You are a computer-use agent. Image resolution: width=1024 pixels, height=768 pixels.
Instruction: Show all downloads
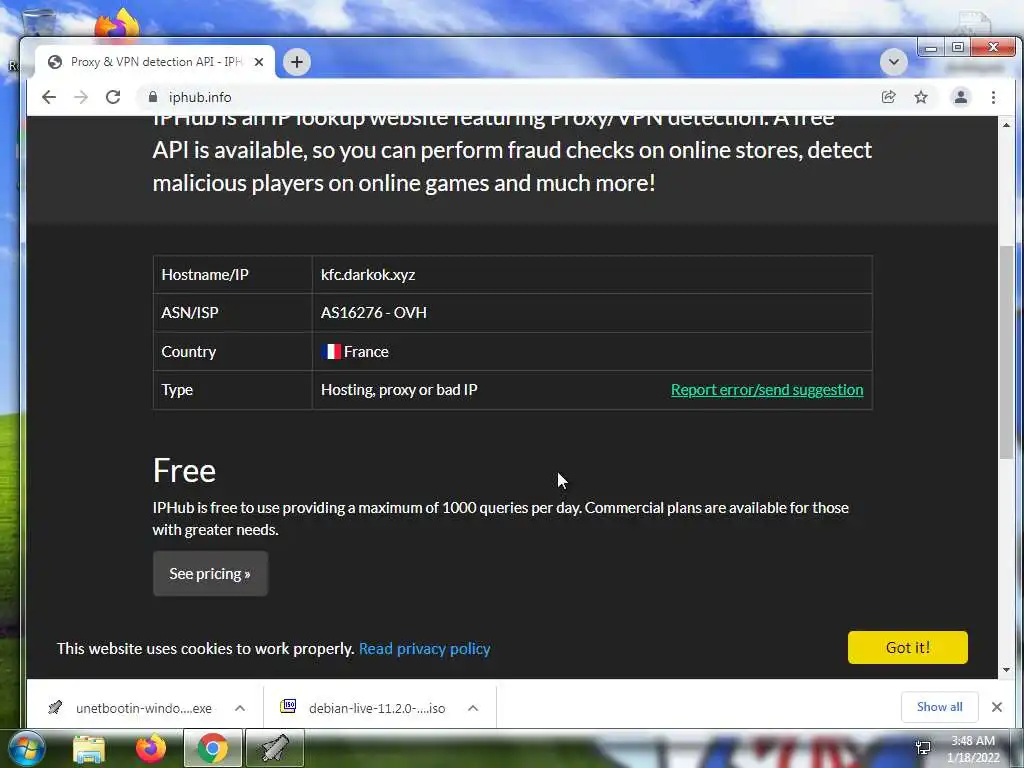[939, 707]
